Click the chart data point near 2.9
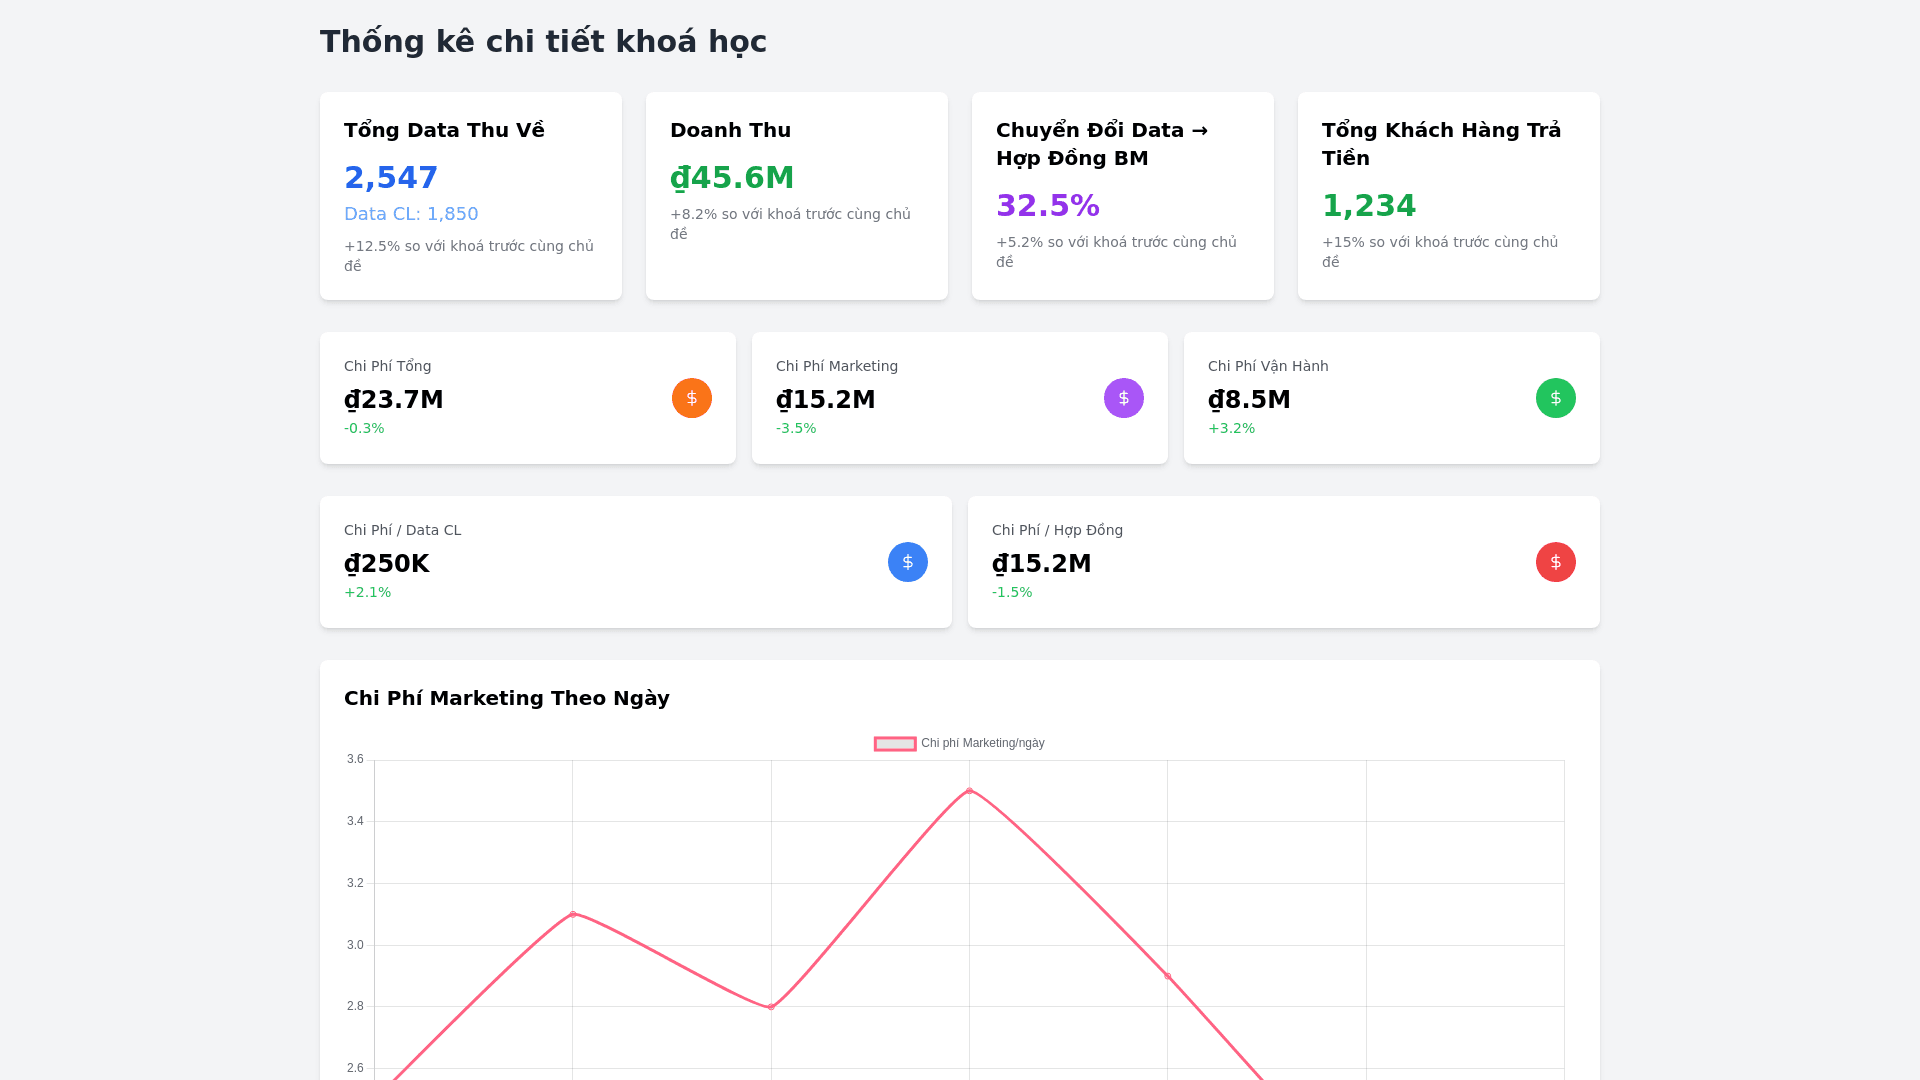This screenshot has height=1080, width=1920. [x=1167, y=976]
